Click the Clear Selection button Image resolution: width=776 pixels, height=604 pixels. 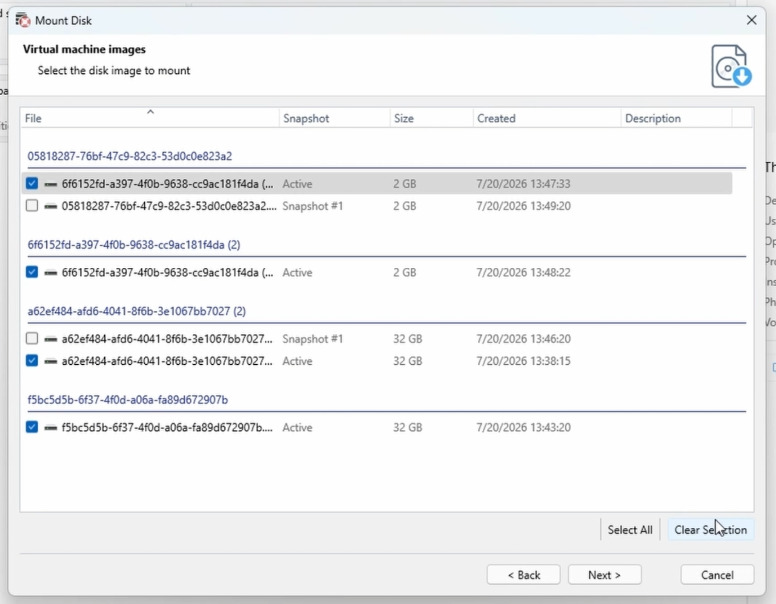711,530
